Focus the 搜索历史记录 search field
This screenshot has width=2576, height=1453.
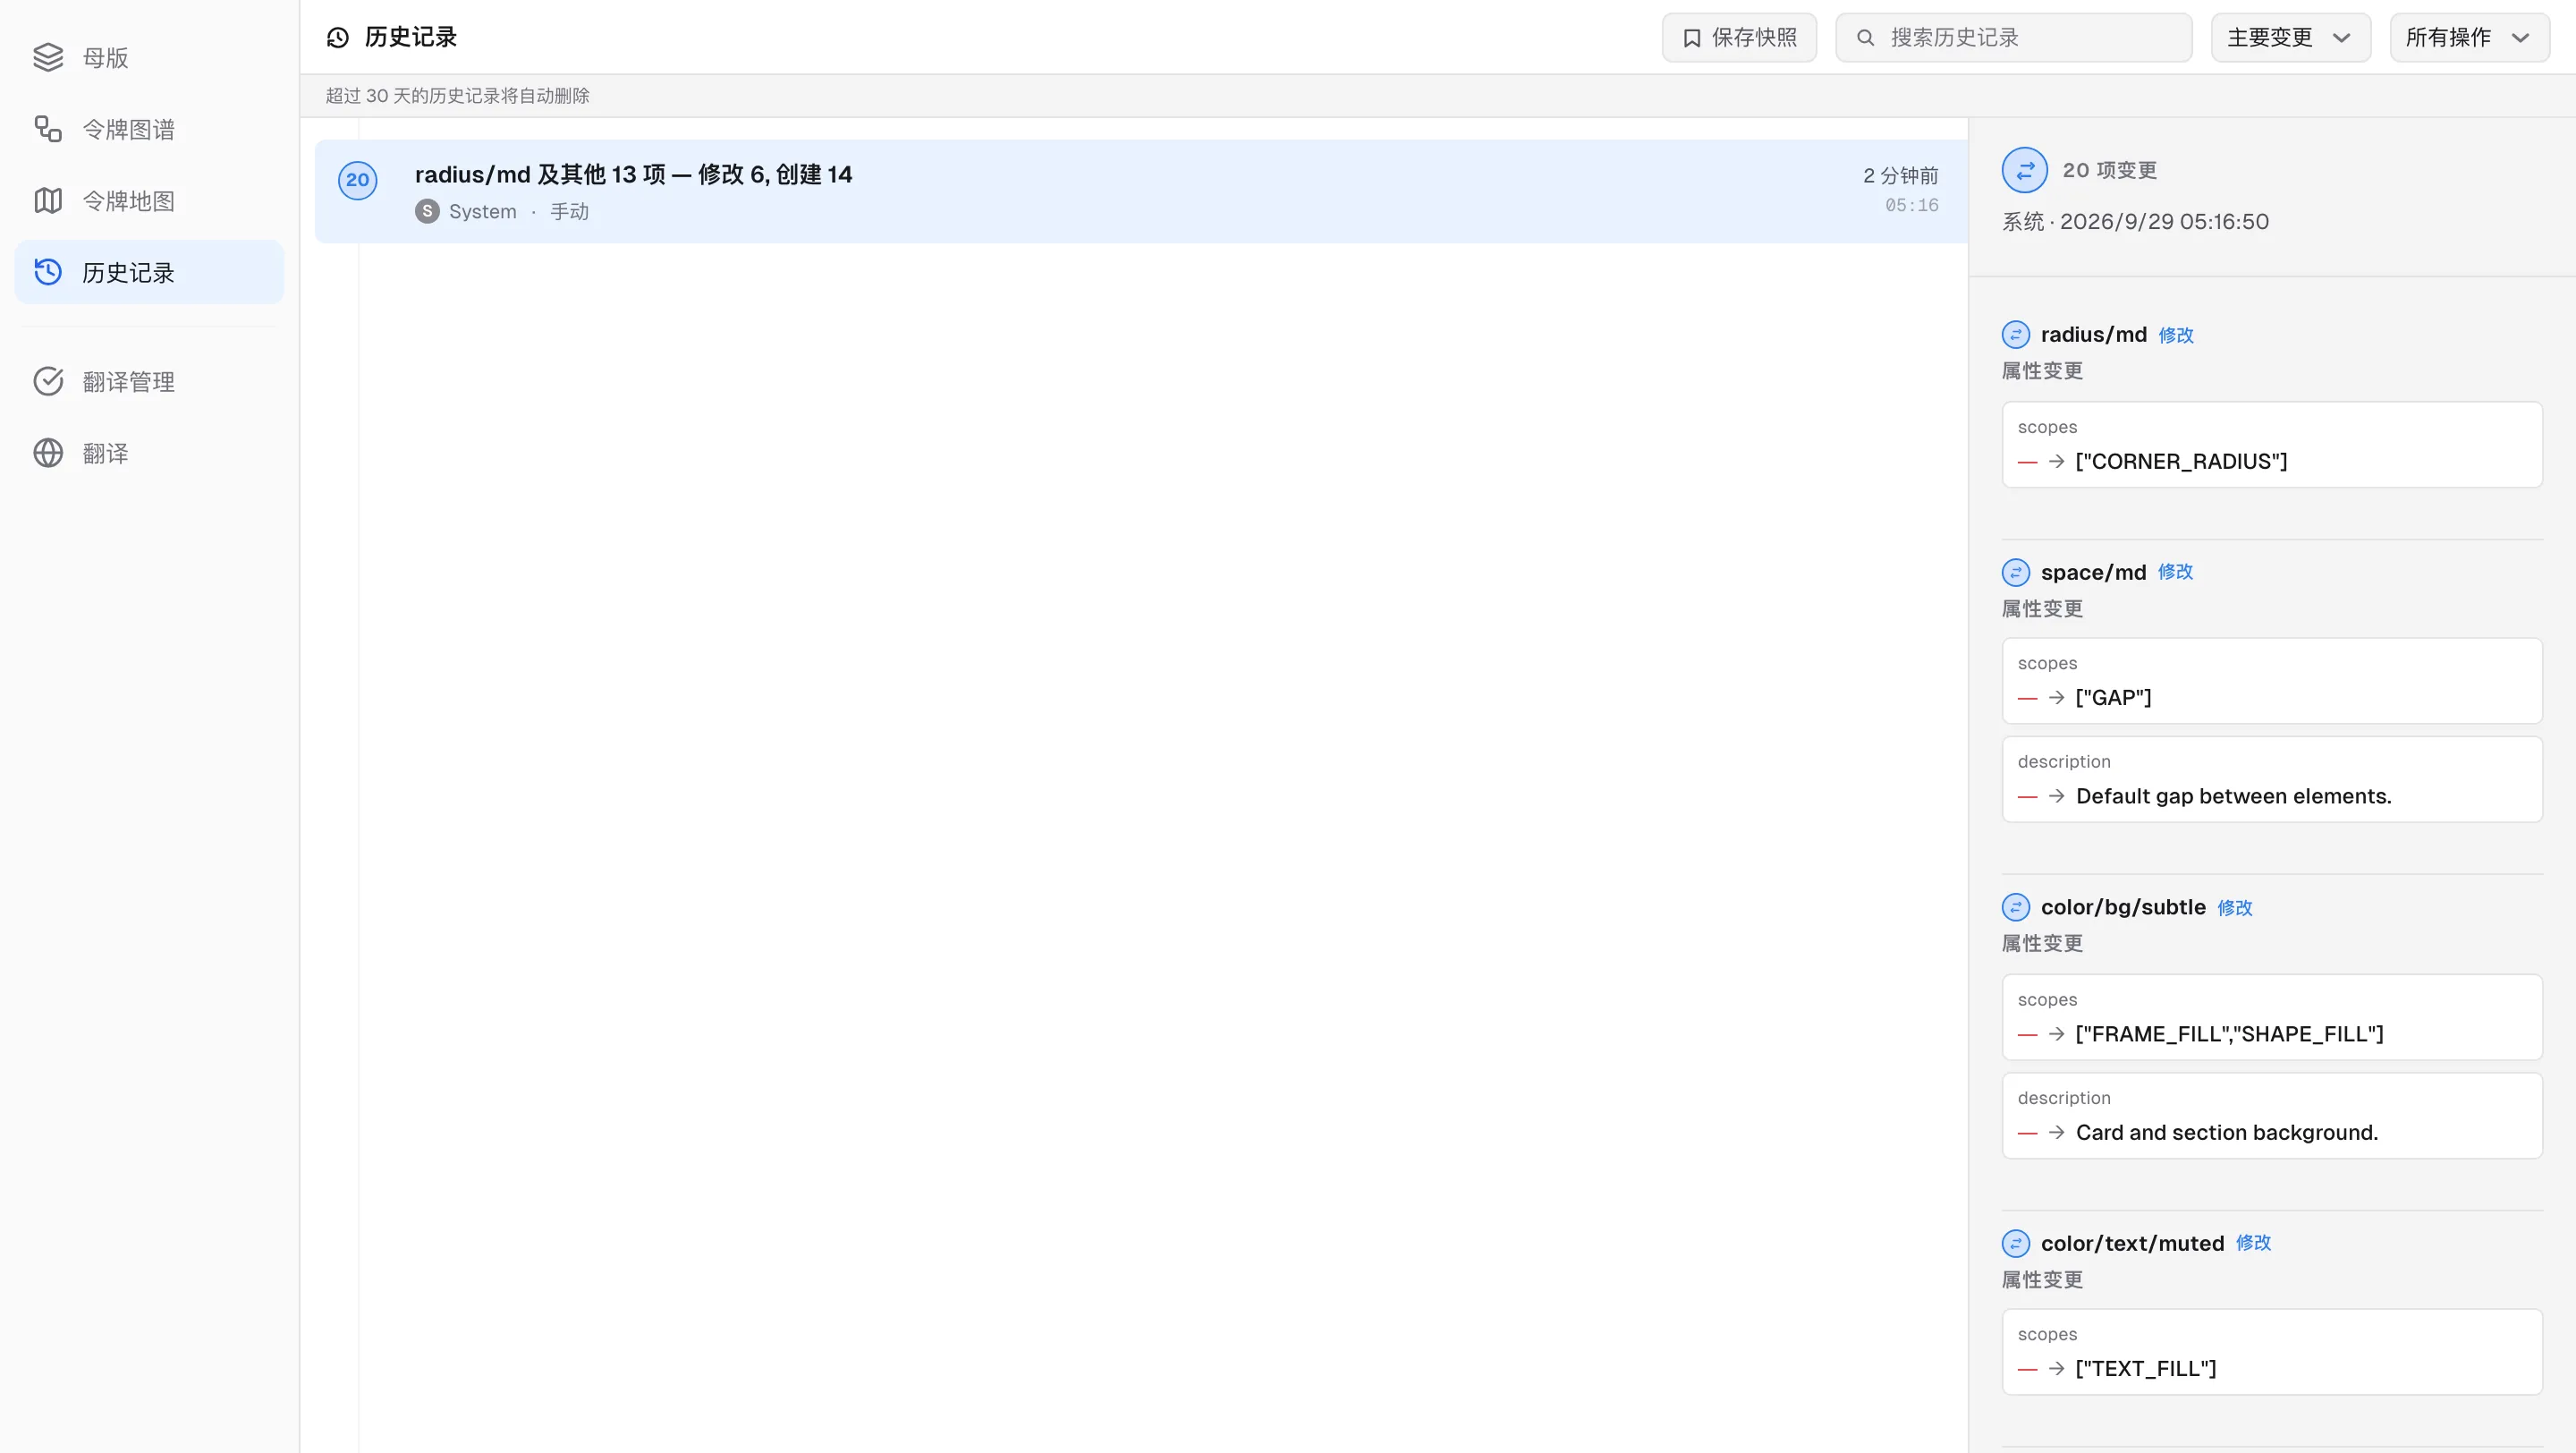pos(2013,38)
